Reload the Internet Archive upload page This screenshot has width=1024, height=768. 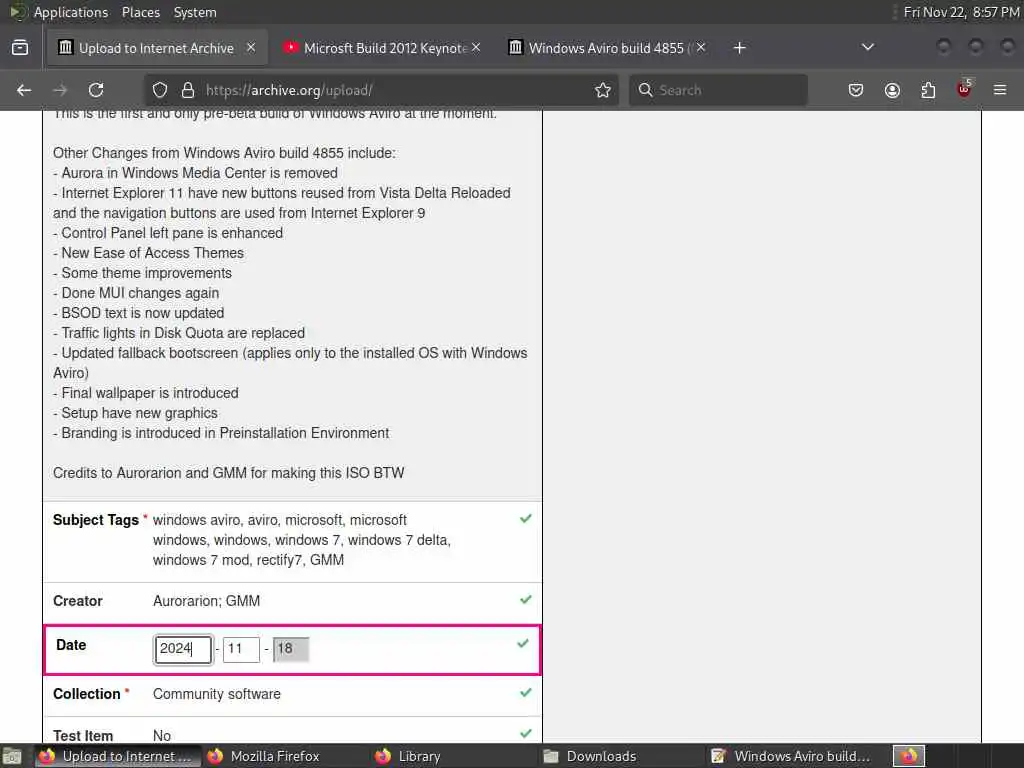(96, 90)
